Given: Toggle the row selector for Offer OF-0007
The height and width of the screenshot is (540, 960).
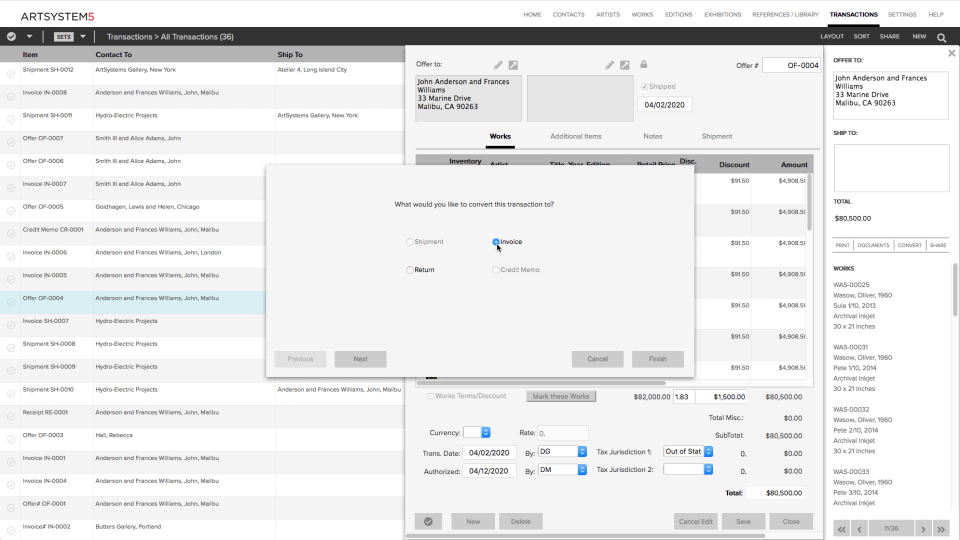Looking at the screenshot, I should coord(11,142).
